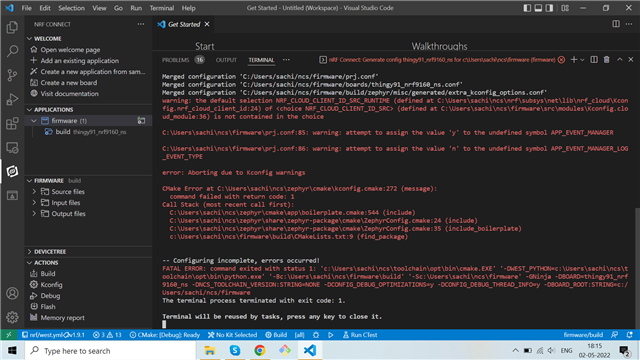This screenshot has height=360, width=640.
Task: Click status bar debug launch icon
Action: 316,335
